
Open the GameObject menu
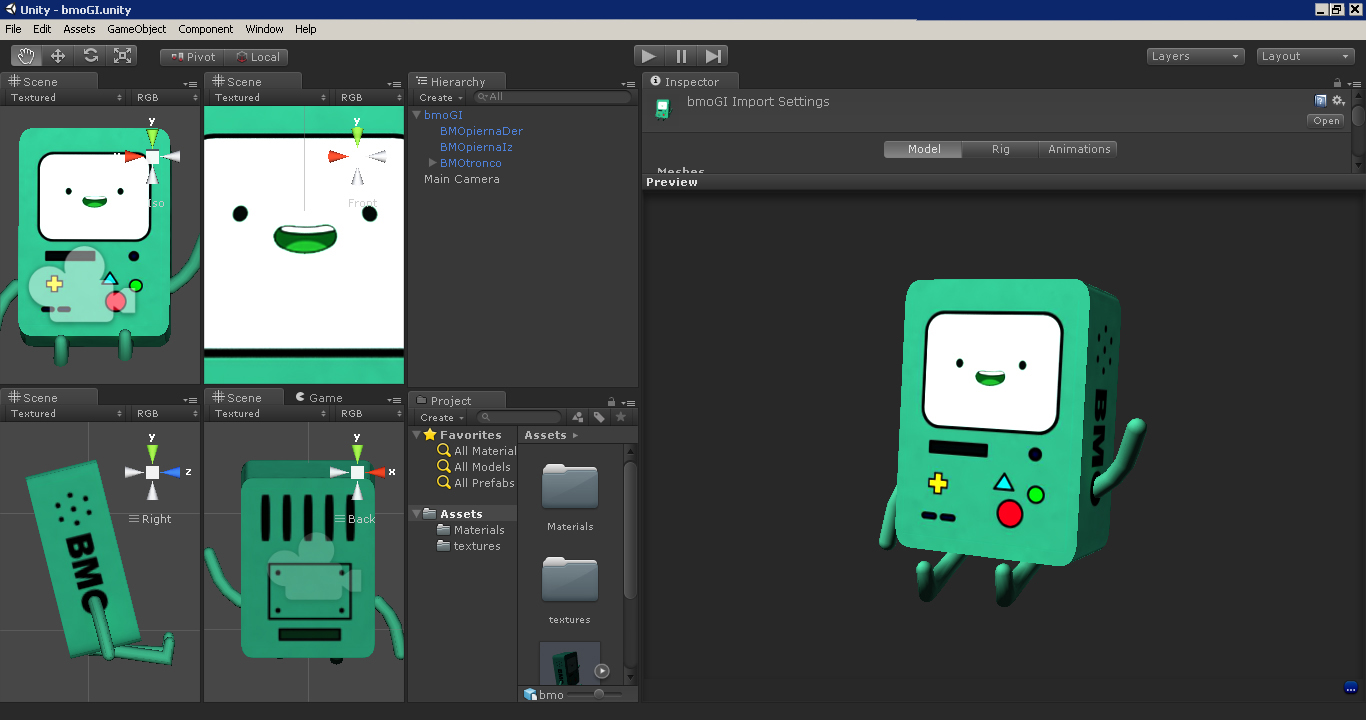click(x=137, y=29)
